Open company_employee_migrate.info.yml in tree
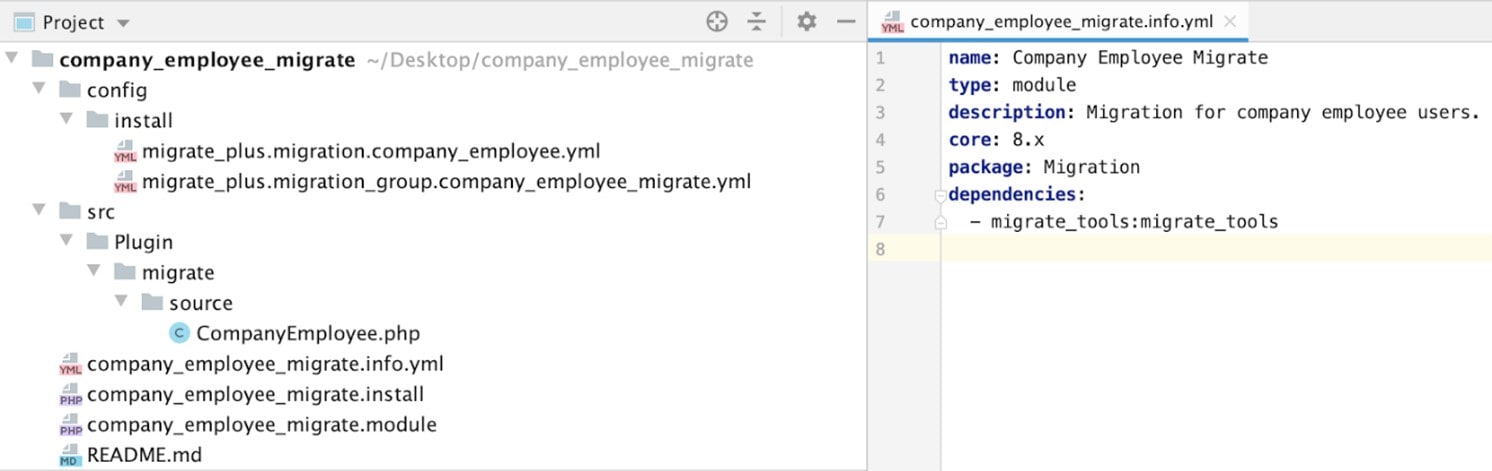Viewport: 1492px width, 471px height. click(265, 364)
